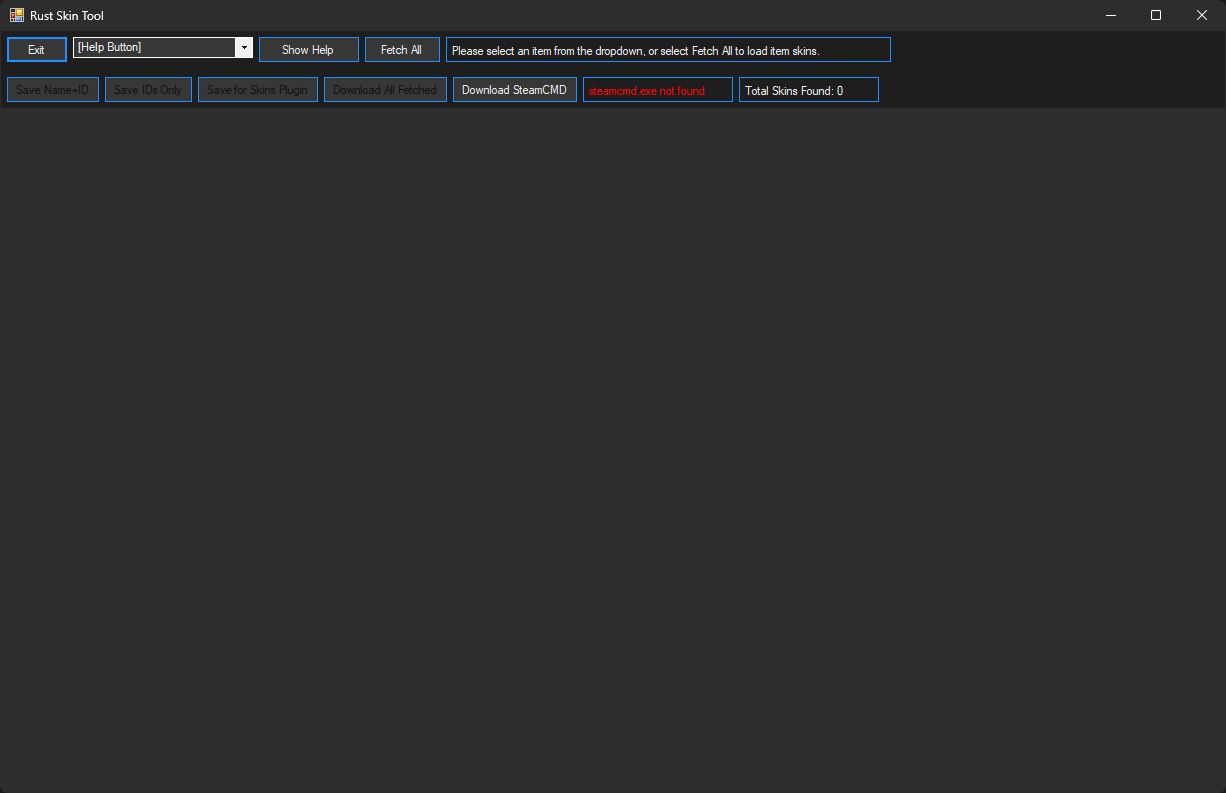The height and width of the screenshot is (793, 1226).
Task: Click the Rust Skin Tool app icon
Action: pos(17,15)
